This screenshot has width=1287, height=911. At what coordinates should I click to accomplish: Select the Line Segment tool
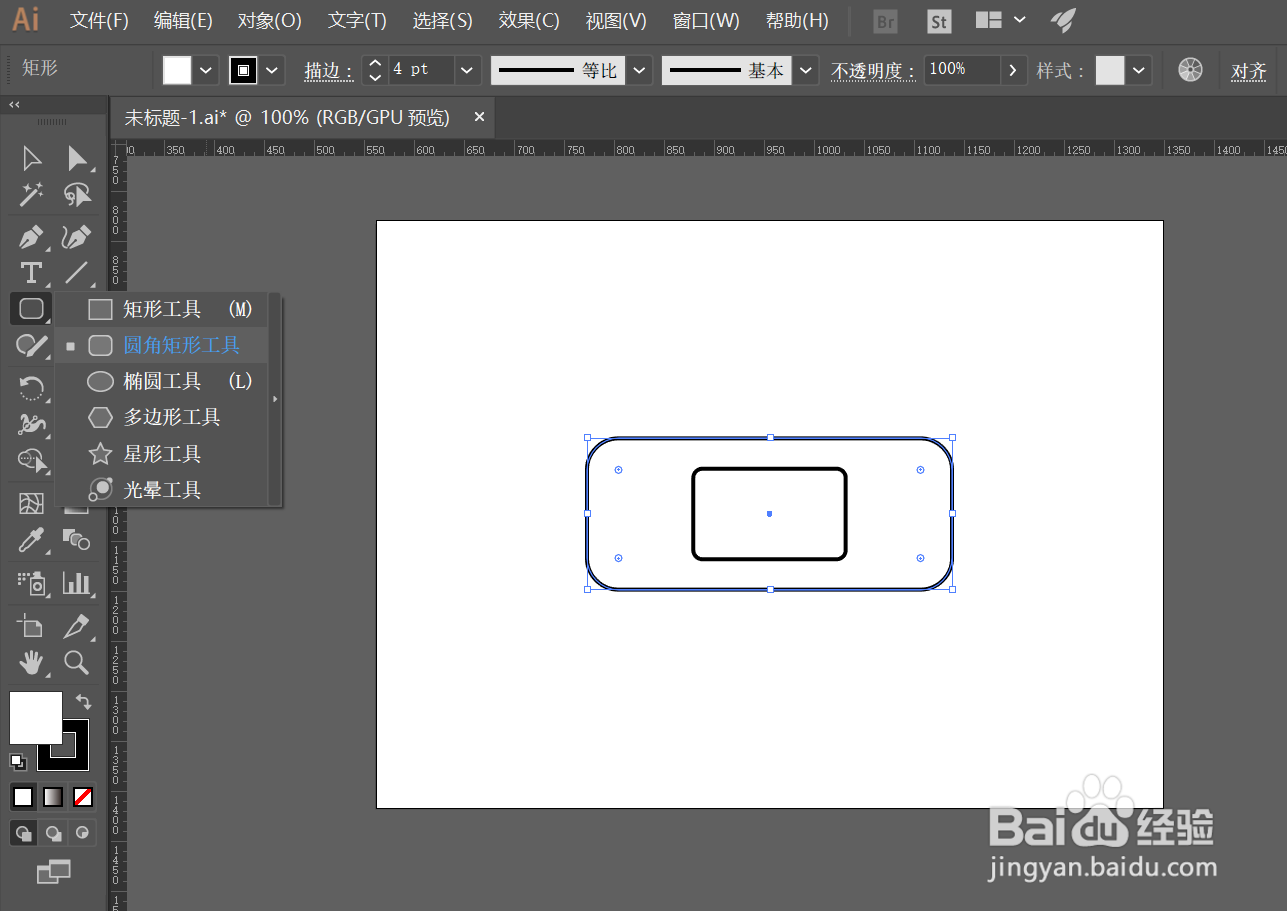[77, 273]
